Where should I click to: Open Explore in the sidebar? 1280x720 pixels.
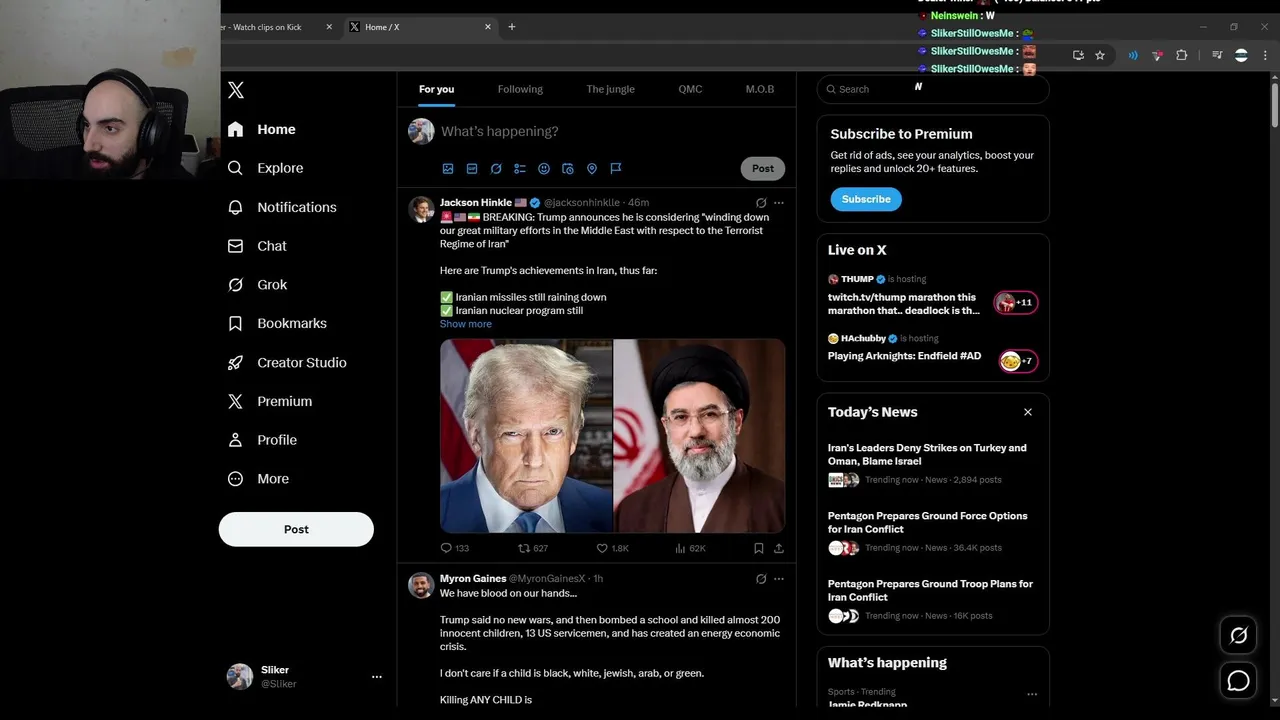click(x=266, y=168)
